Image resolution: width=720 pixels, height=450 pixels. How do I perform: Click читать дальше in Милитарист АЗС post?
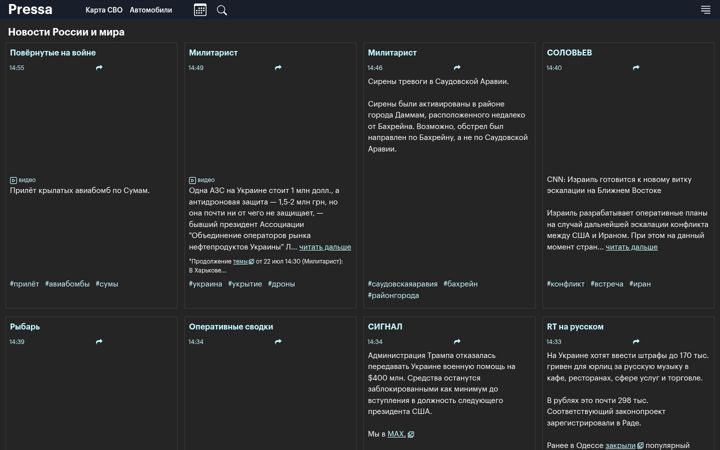(325, 247)
